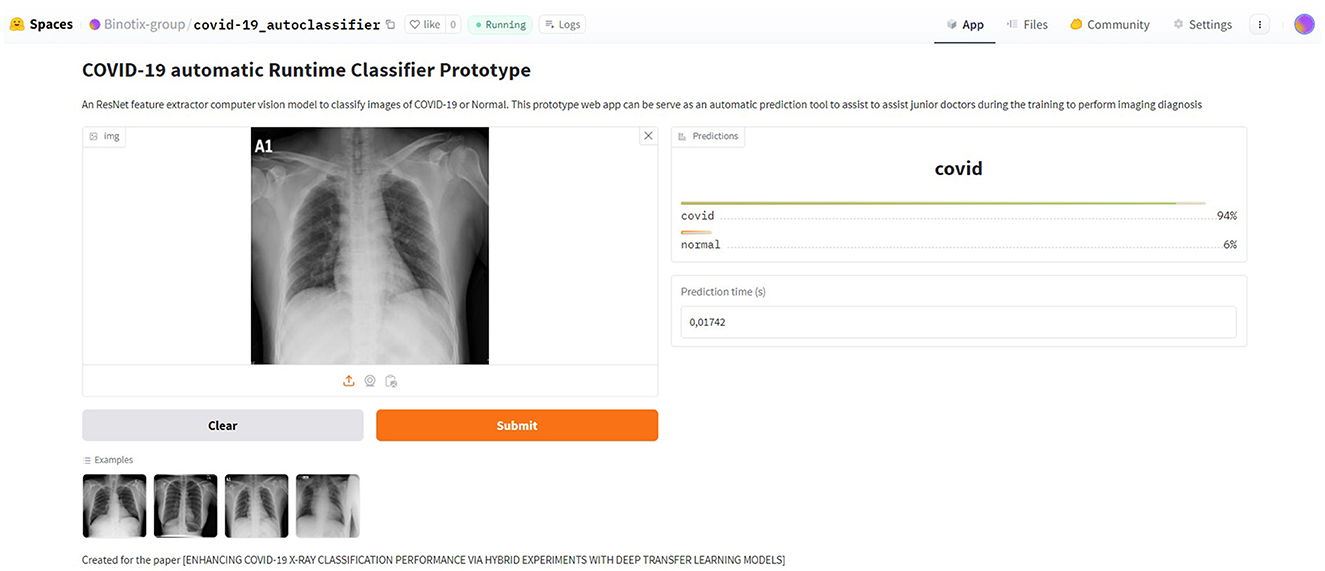The height and width of the screenshot is (571, 1325).
Task: Open the Hugging Face Spaces logo link
Action: pos(41,24)
